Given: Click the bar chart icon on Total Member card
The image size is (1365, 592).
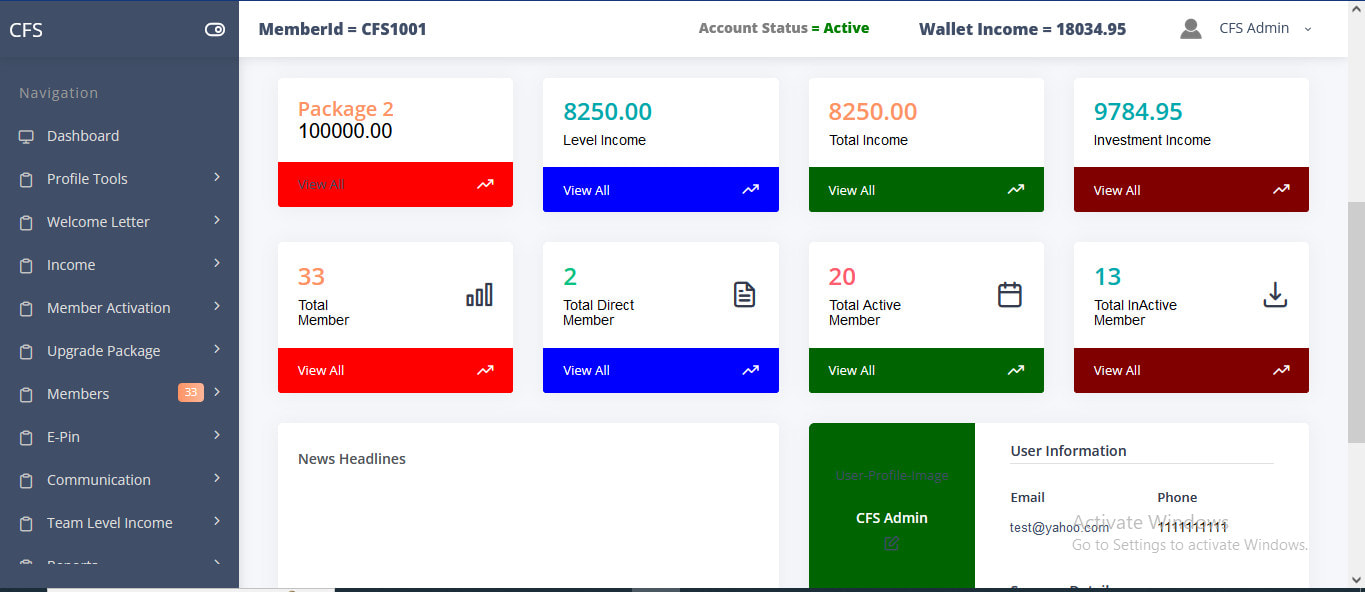Looking at the screenshot, I should pos(479,295).
